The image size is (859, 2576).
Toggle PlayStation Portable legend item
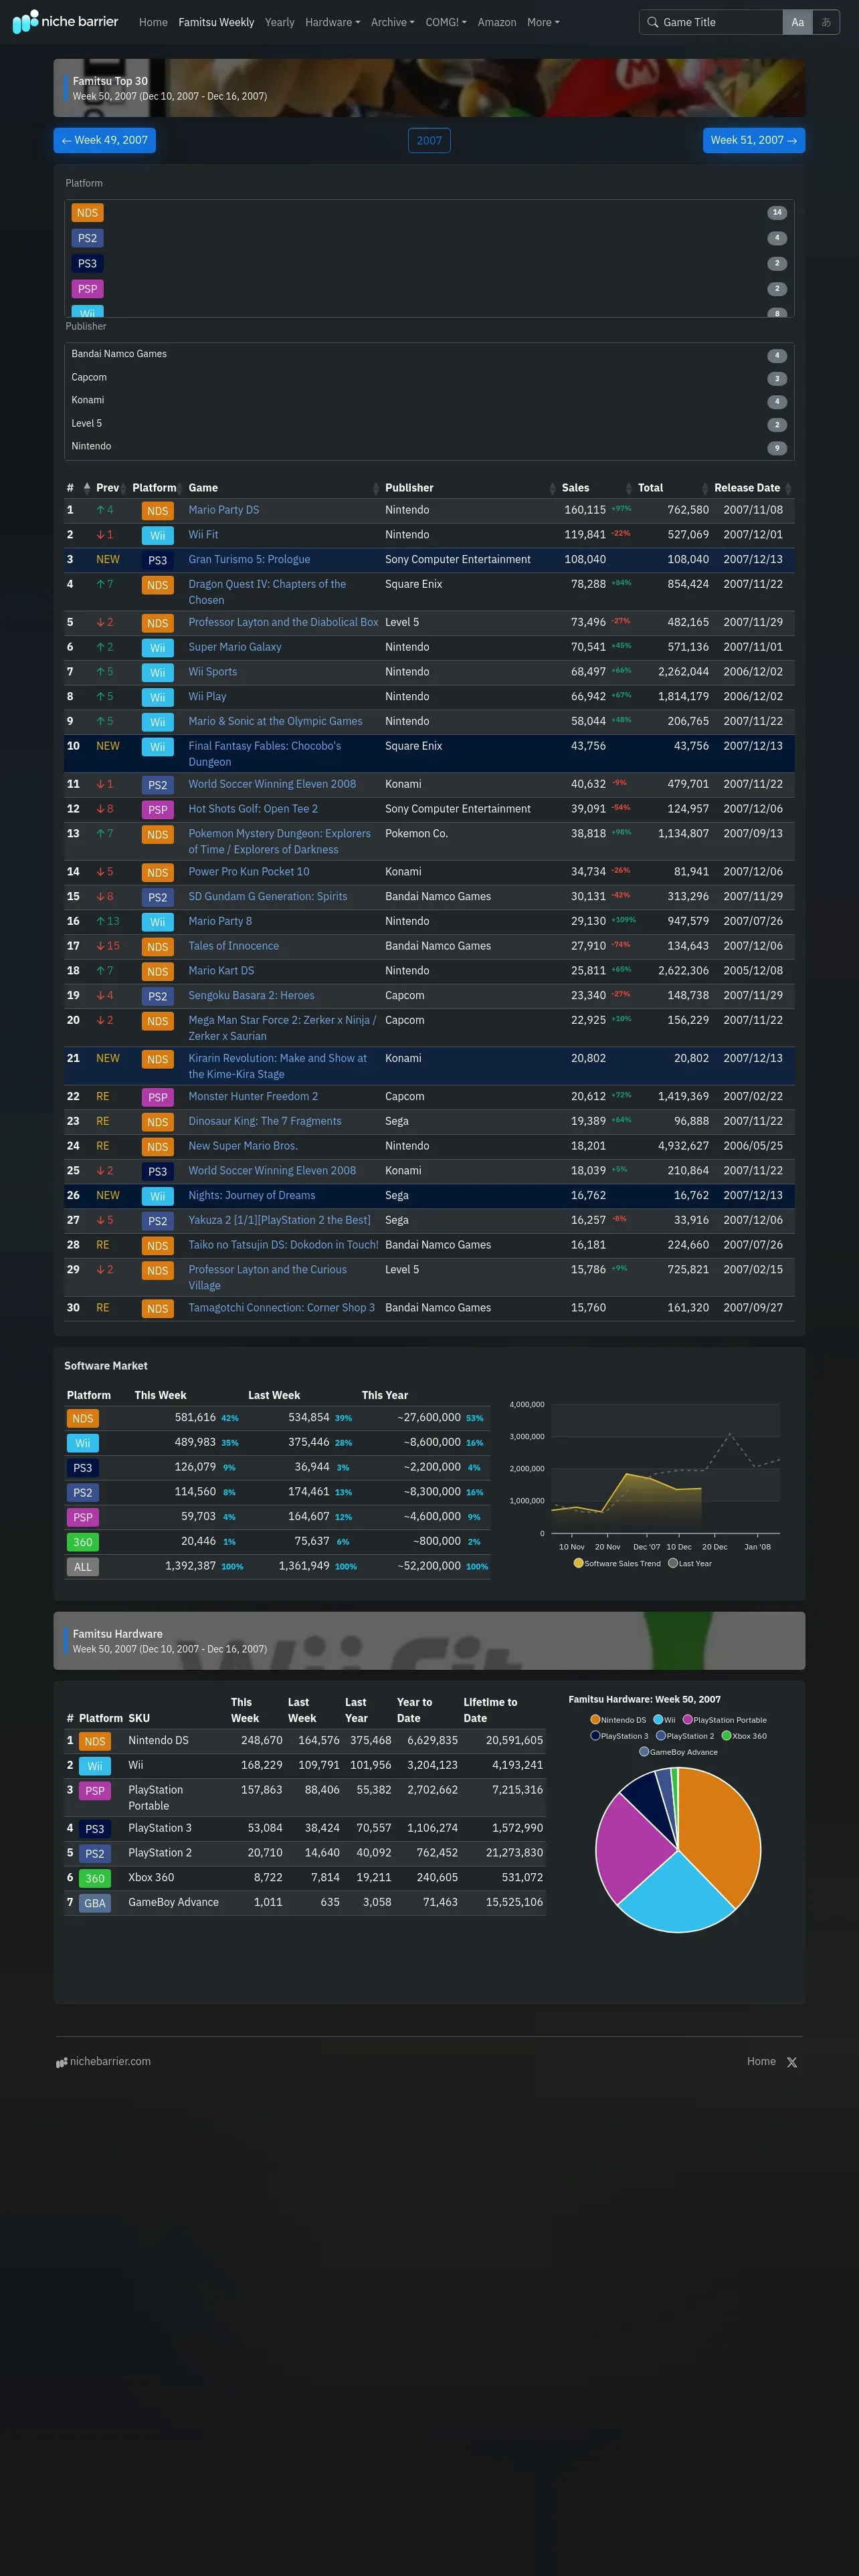[725, 1720]
